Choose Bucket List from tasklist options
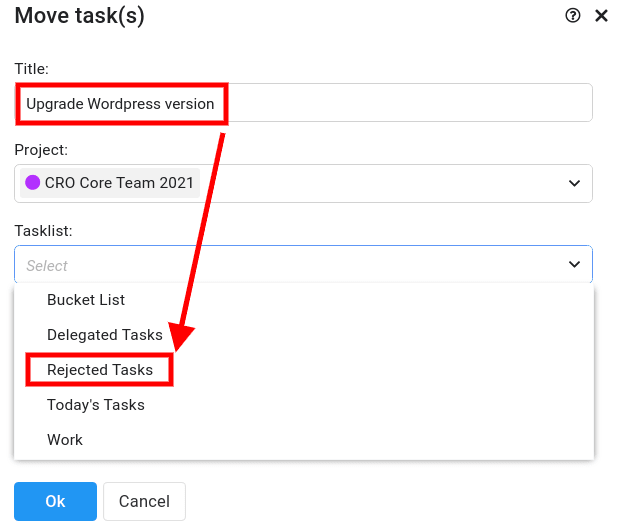This screenshot has width=623, height=529. (x=86, y=300)
